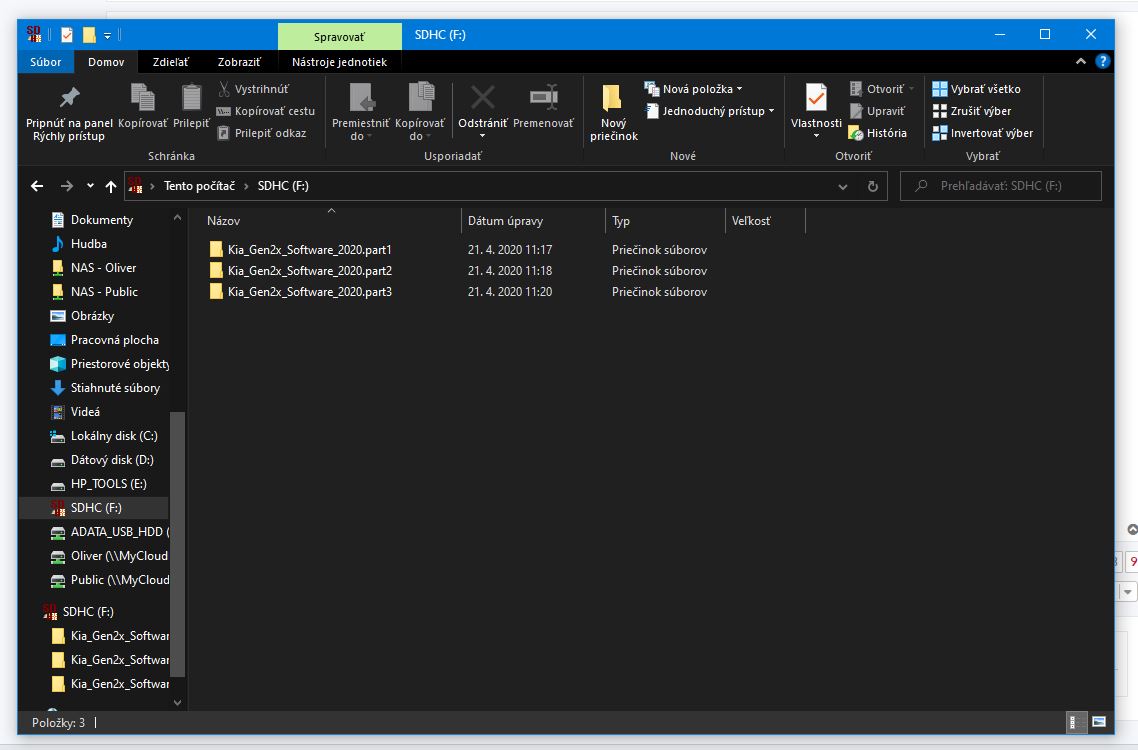
Task: Open Nástroje jednotiek tab
Action: 339,62
